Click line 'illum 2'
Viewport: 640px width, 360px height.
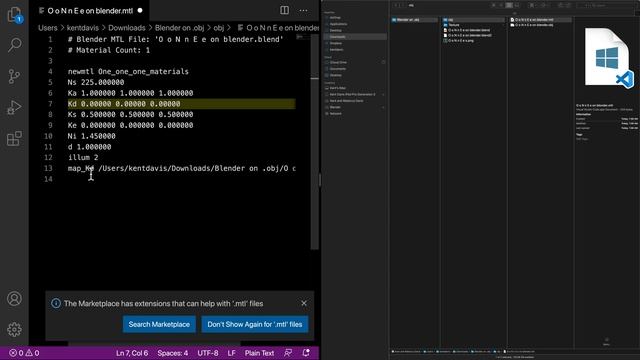83,158
